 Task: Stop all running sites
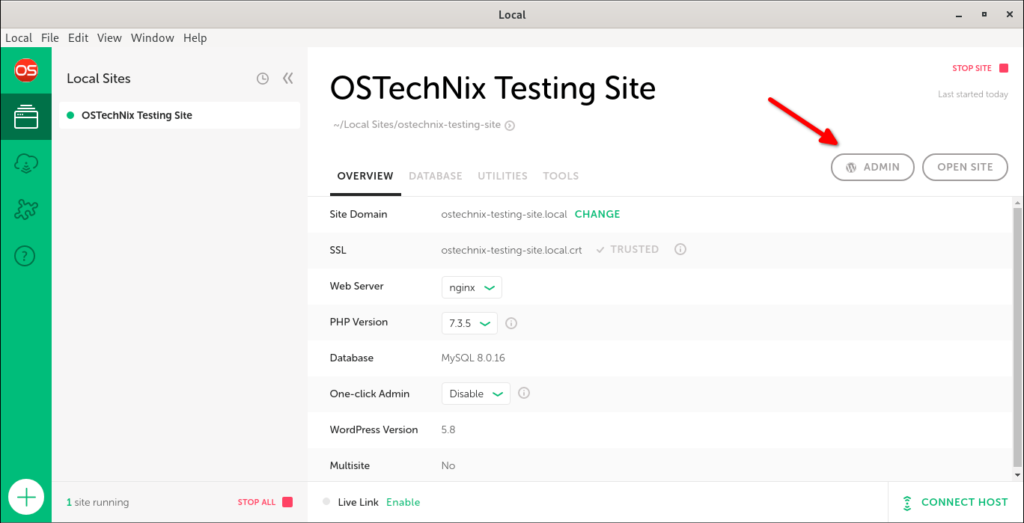tap(265, 502)
